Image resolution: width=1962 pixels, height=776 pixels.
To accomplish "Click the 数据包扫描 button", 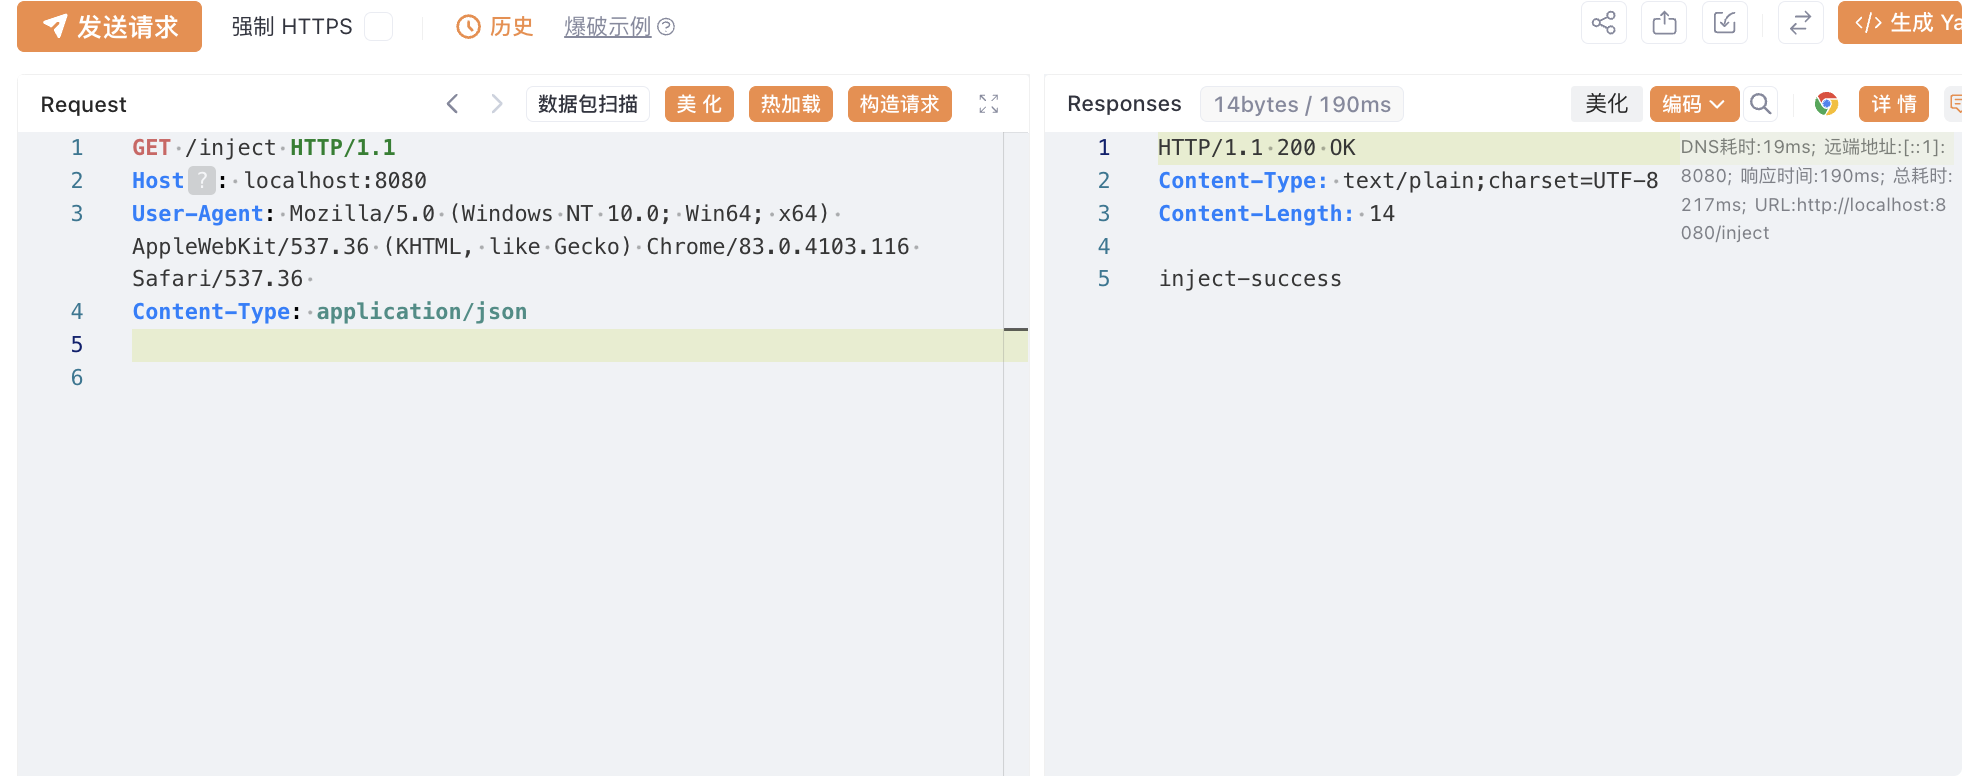I will coord(588,104).
